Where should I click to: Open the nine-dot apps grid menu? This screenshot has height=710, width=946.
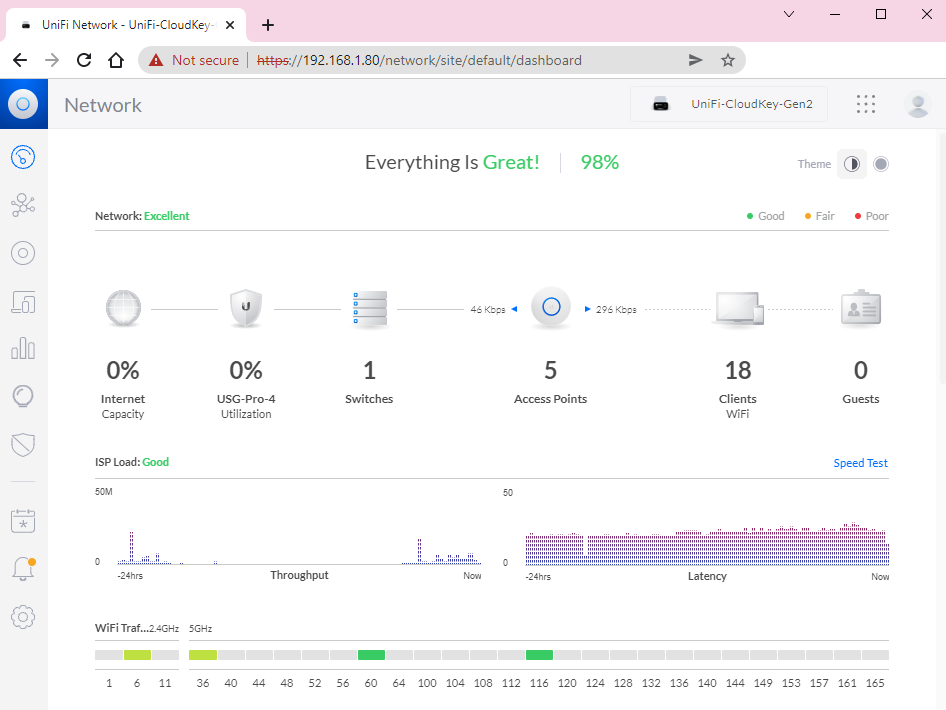(x=866, y=104)
